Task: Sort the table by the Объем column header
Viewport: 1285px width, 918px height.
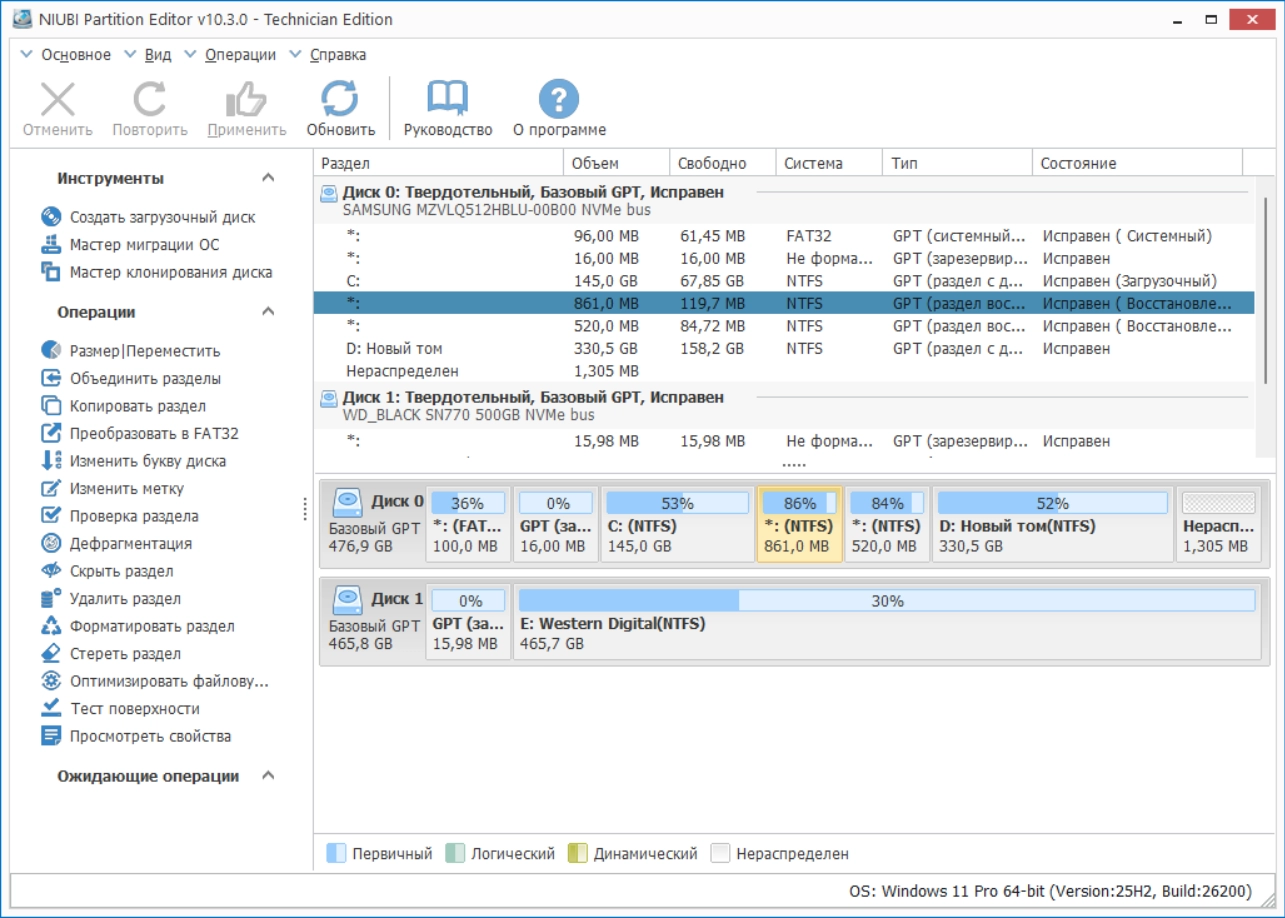Action: pyautogui.click(x=617, y=163)
